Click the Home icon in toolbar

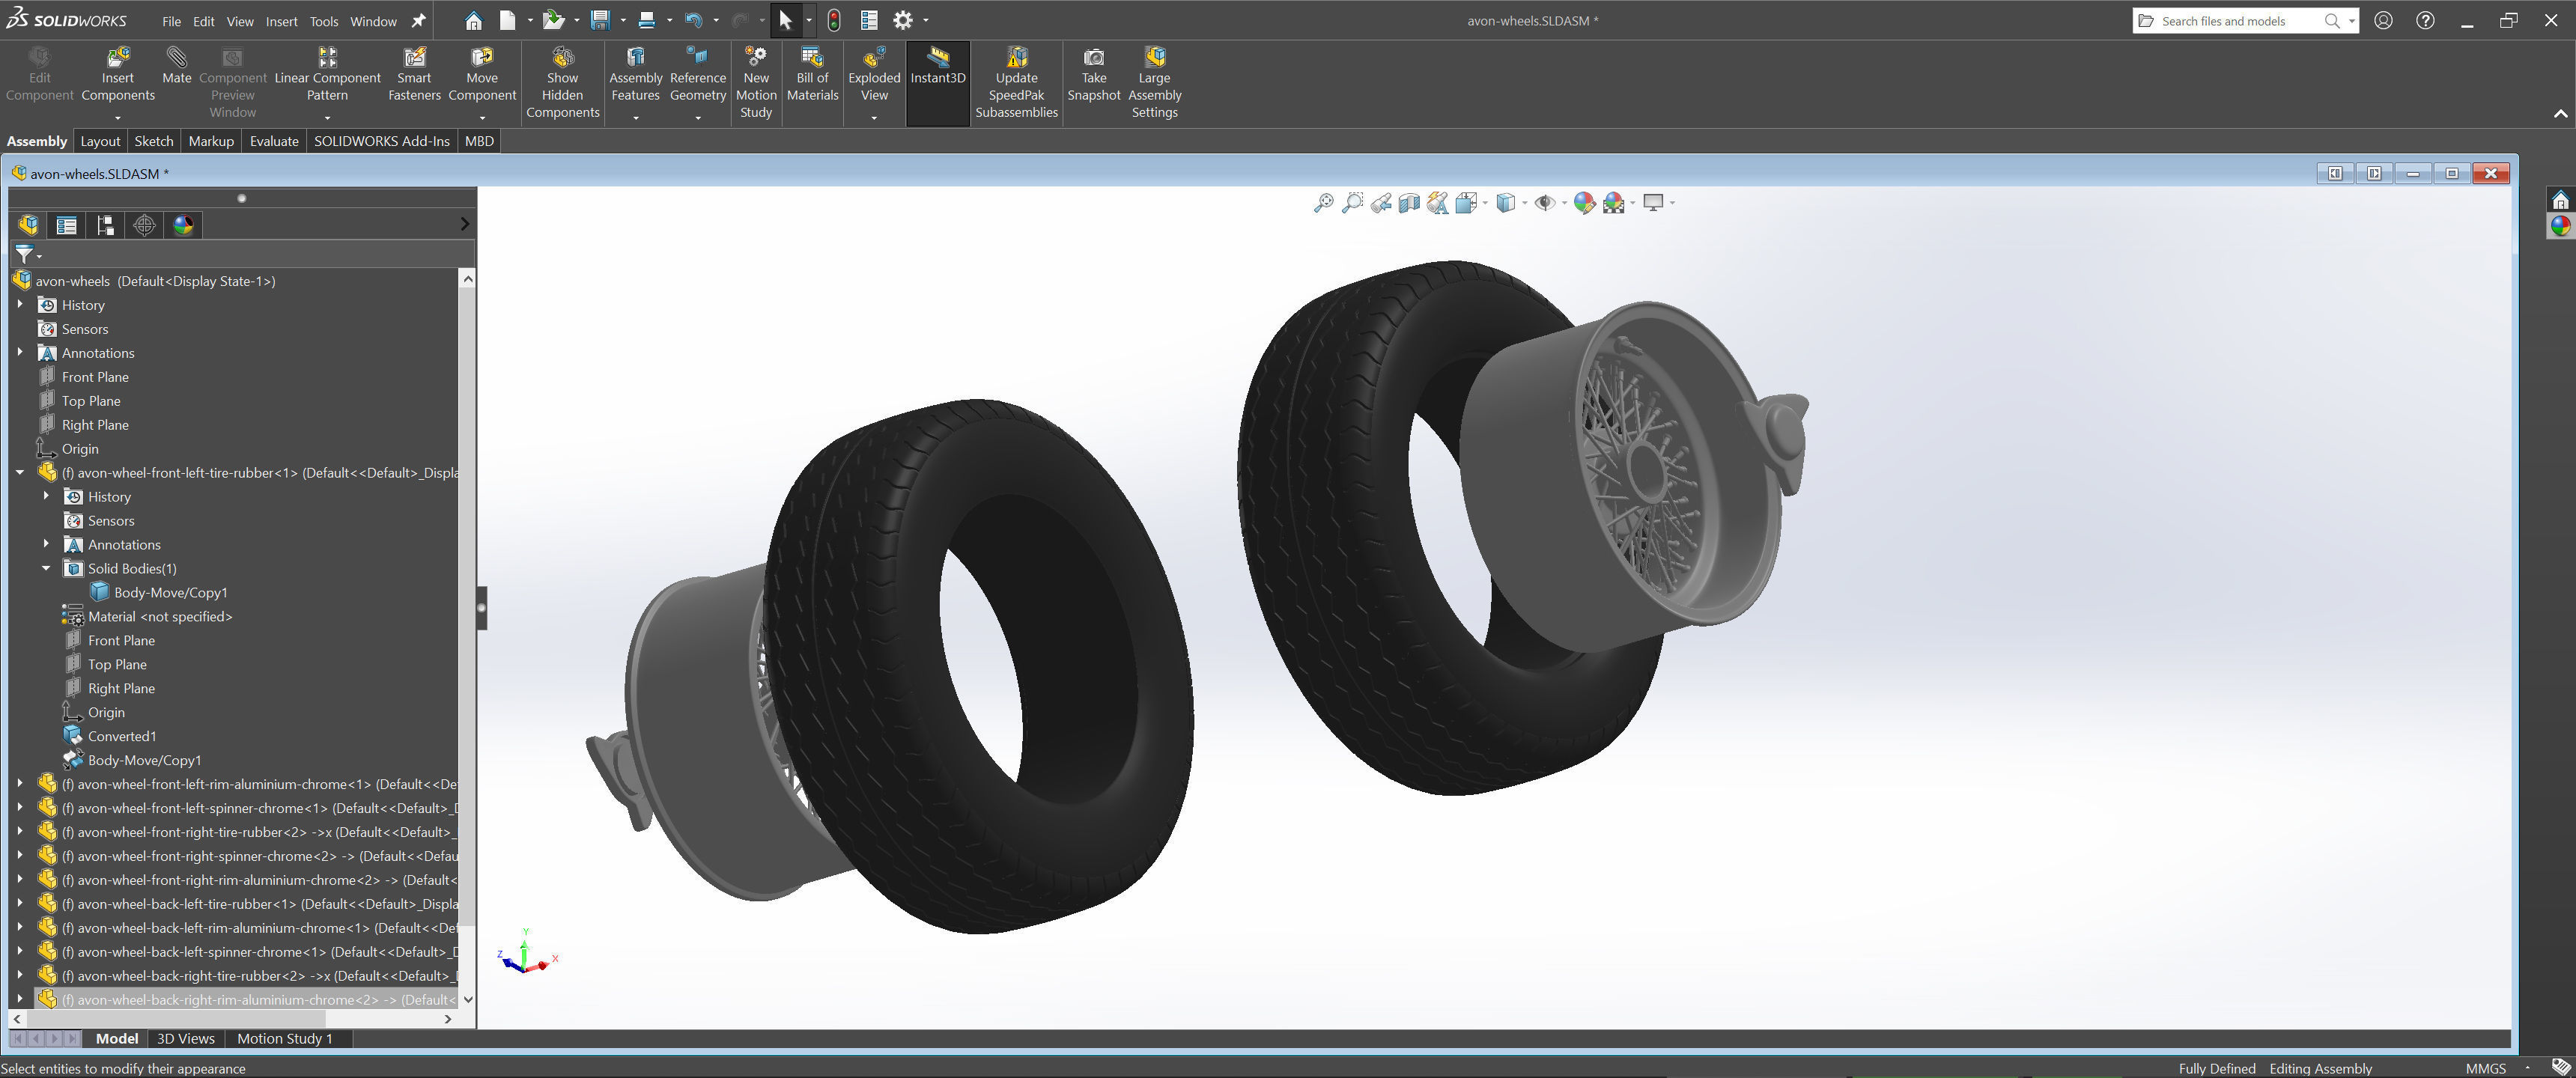pyautogui.click(x=473, y=20)
